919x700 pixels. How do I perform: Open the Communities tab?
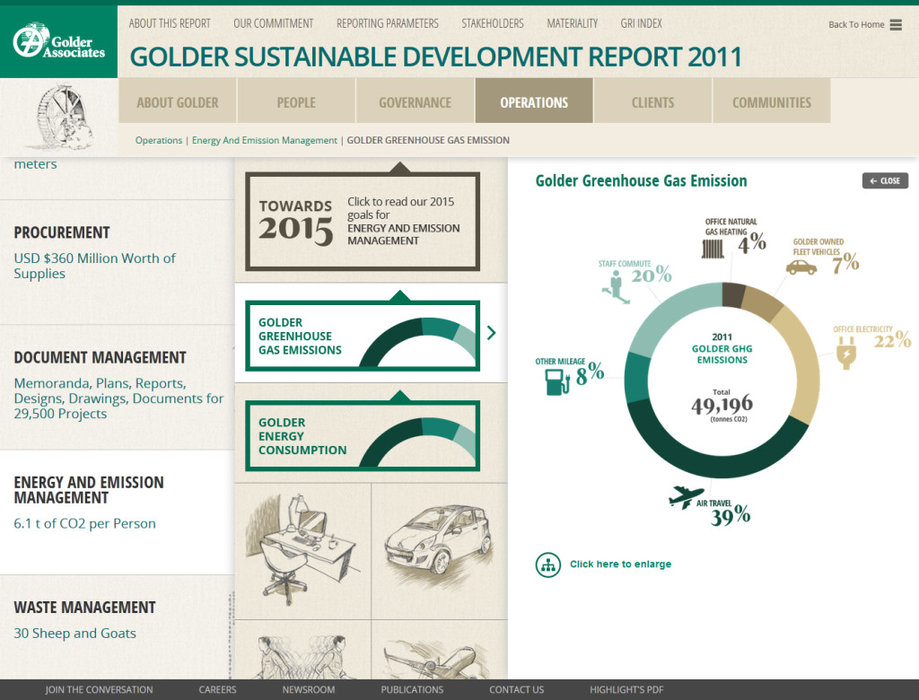pyautogui.click(x=771, y=102)
